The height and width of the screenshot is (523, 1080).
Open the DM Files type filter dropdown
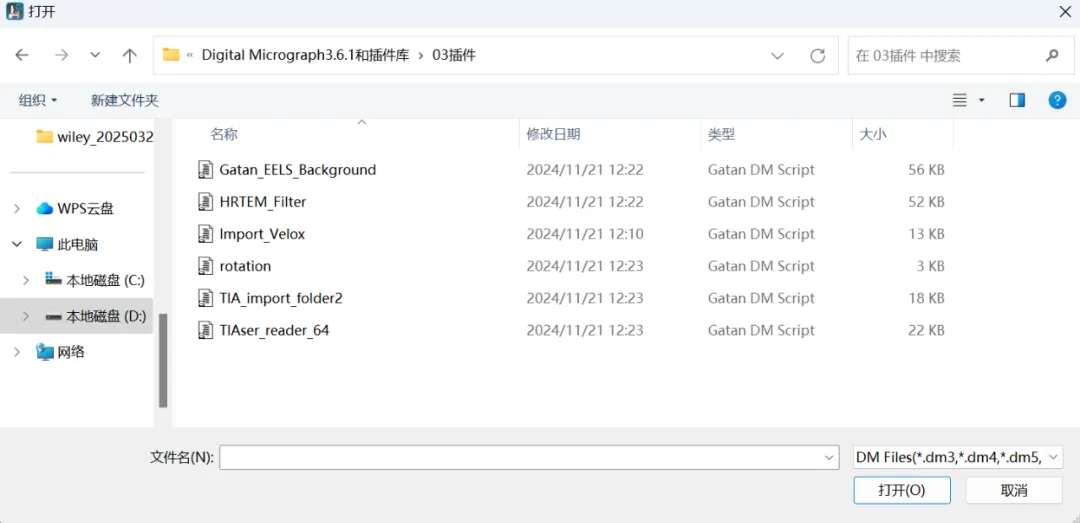958,458
